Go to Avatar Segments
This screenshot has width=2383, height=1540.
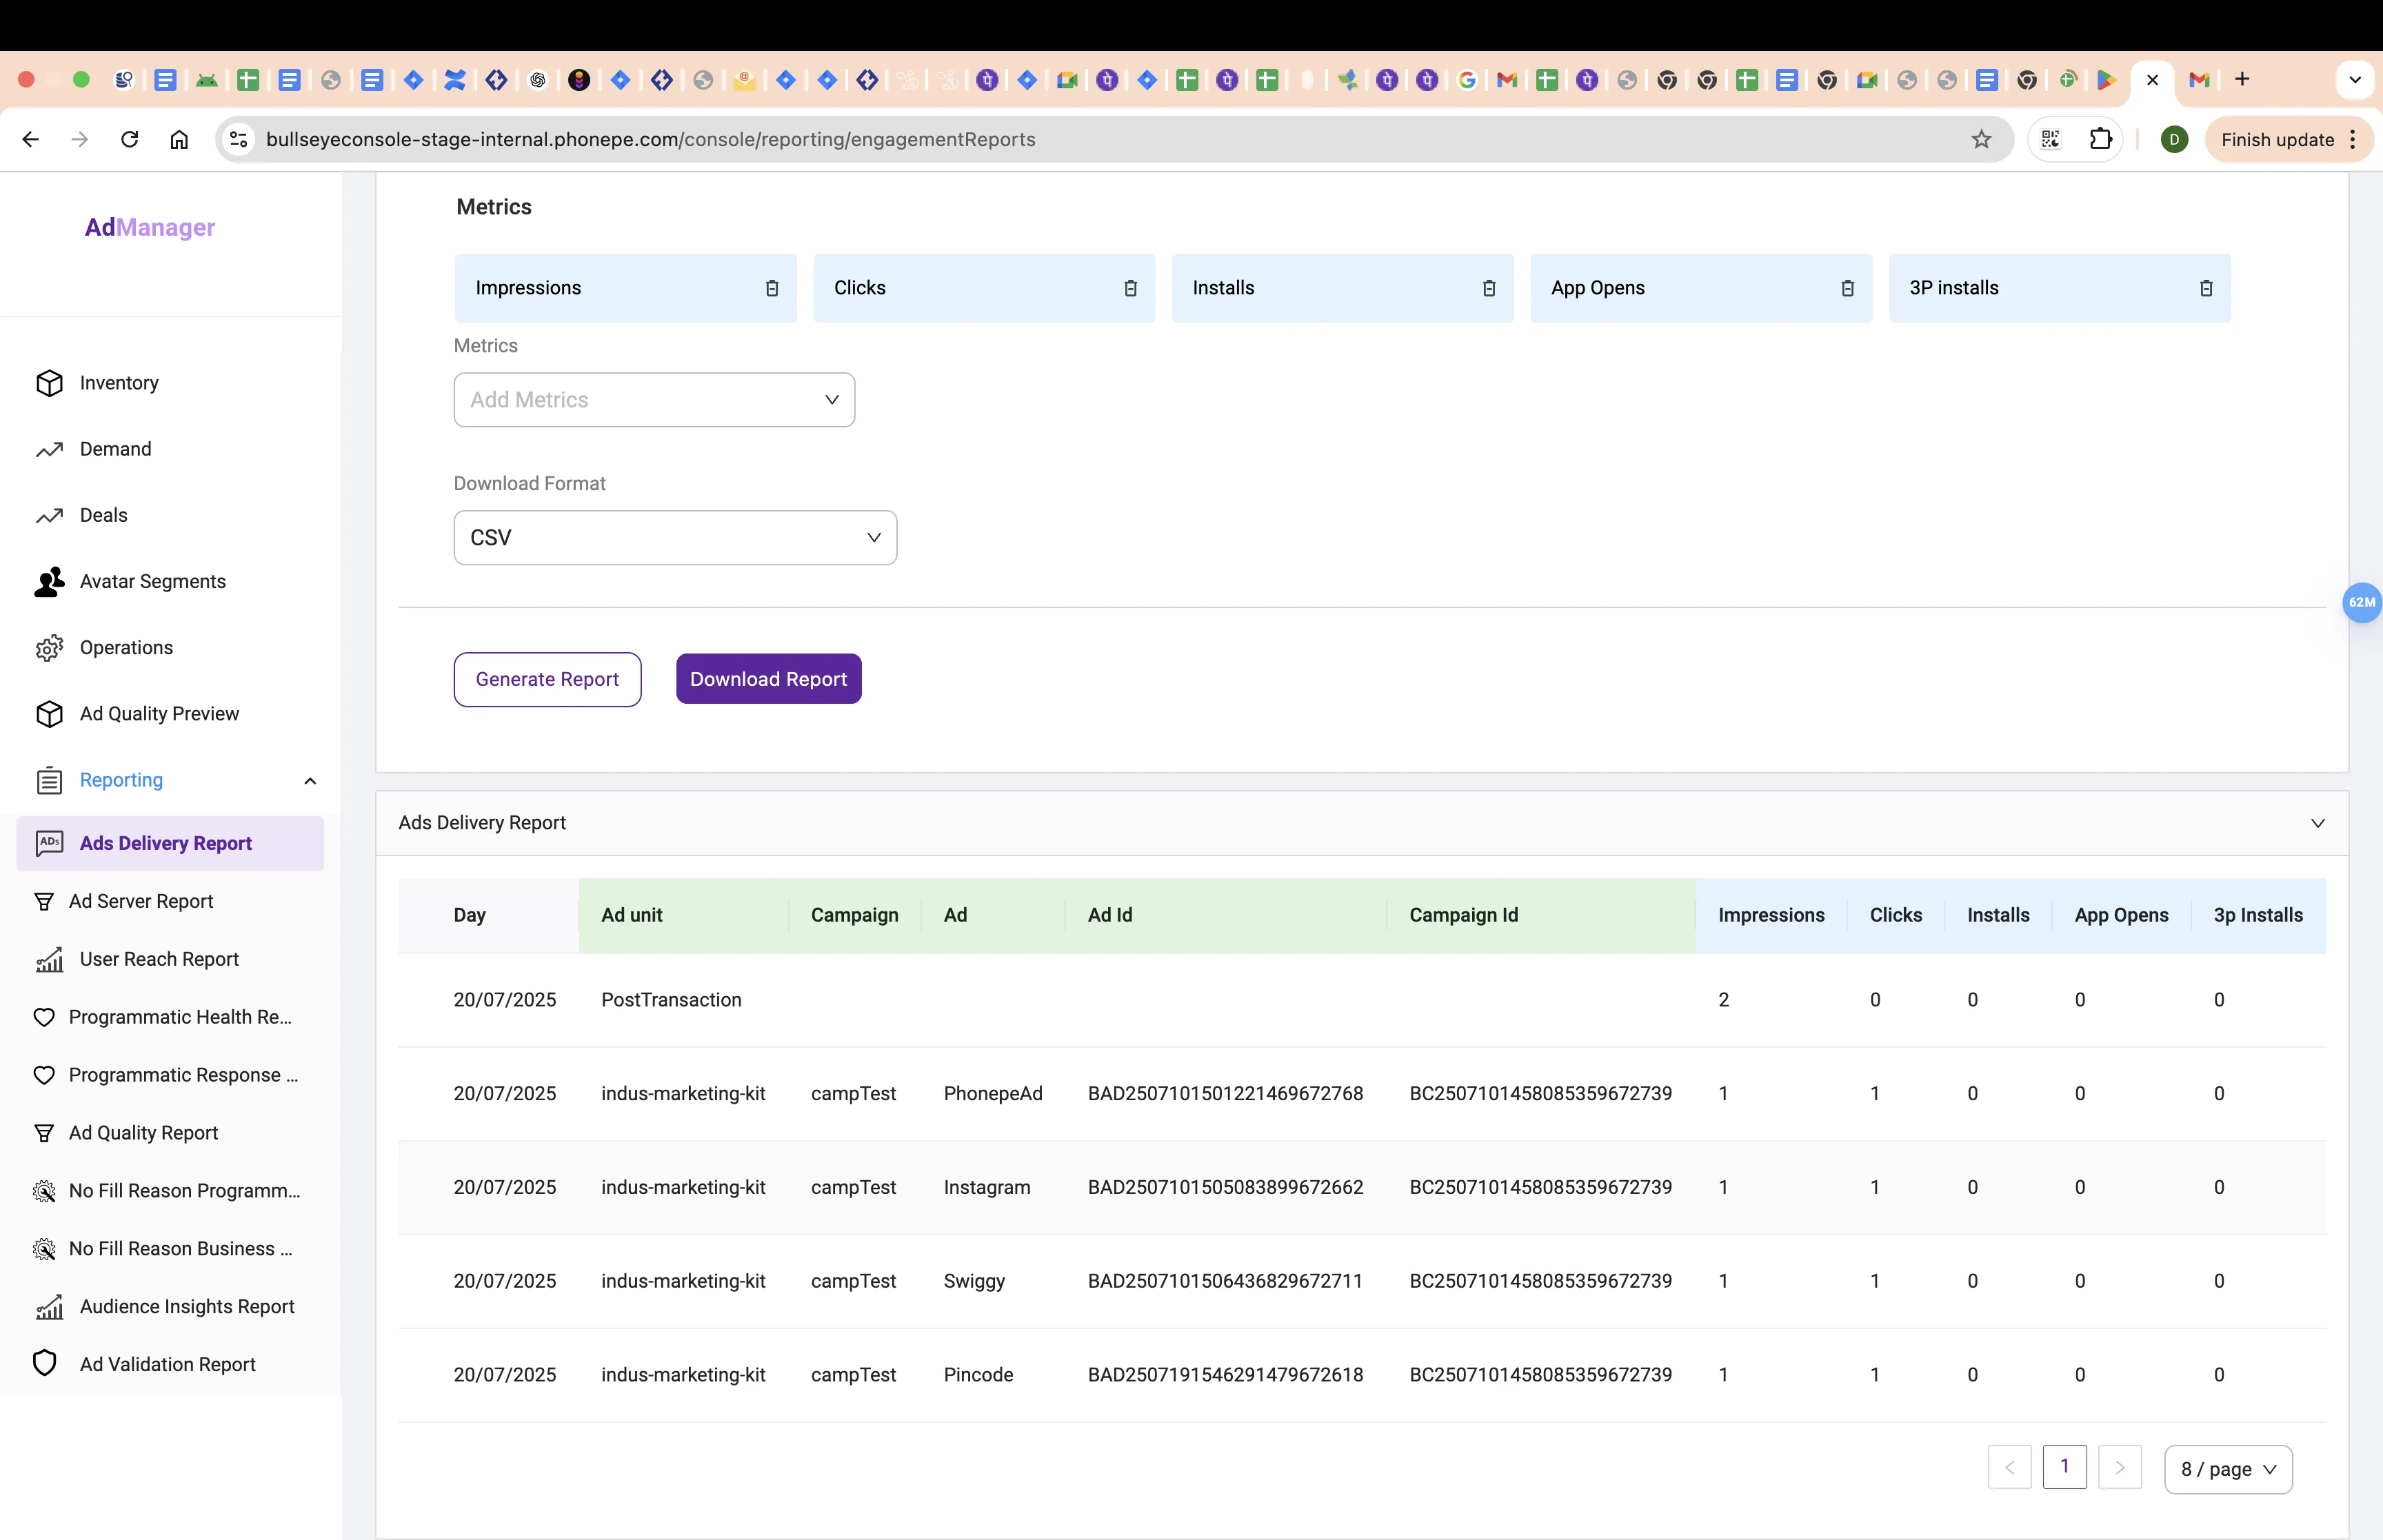coord(152,581)
